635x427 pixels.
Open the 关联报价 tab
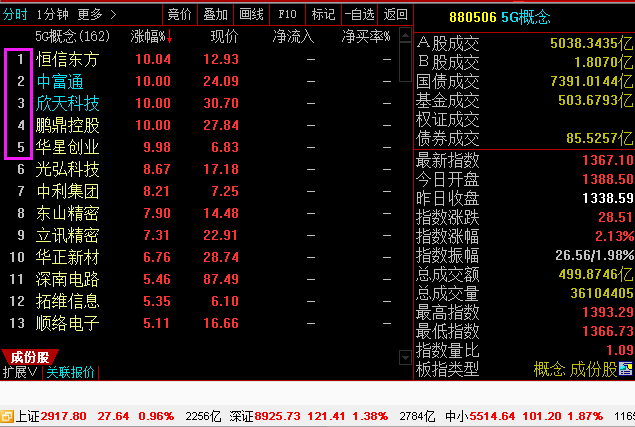70,372
